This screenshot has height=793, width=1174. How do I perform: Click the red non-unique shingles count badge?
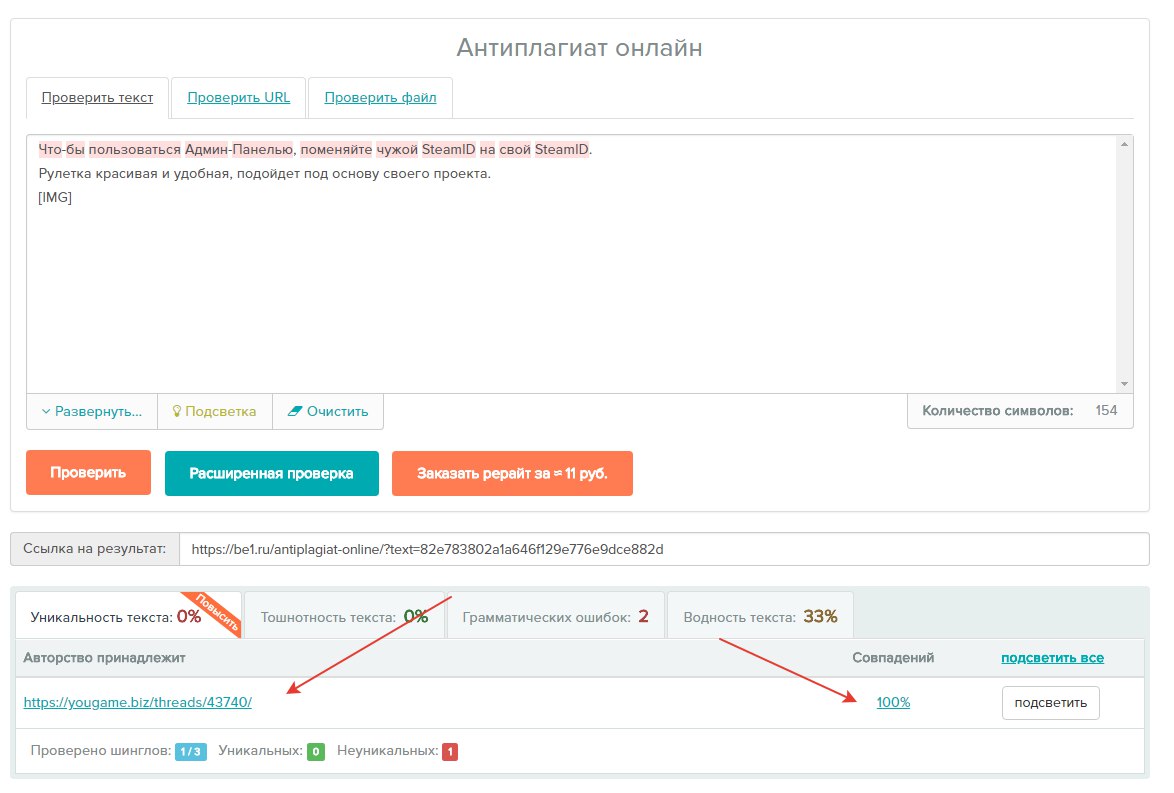tap(450, 752)
